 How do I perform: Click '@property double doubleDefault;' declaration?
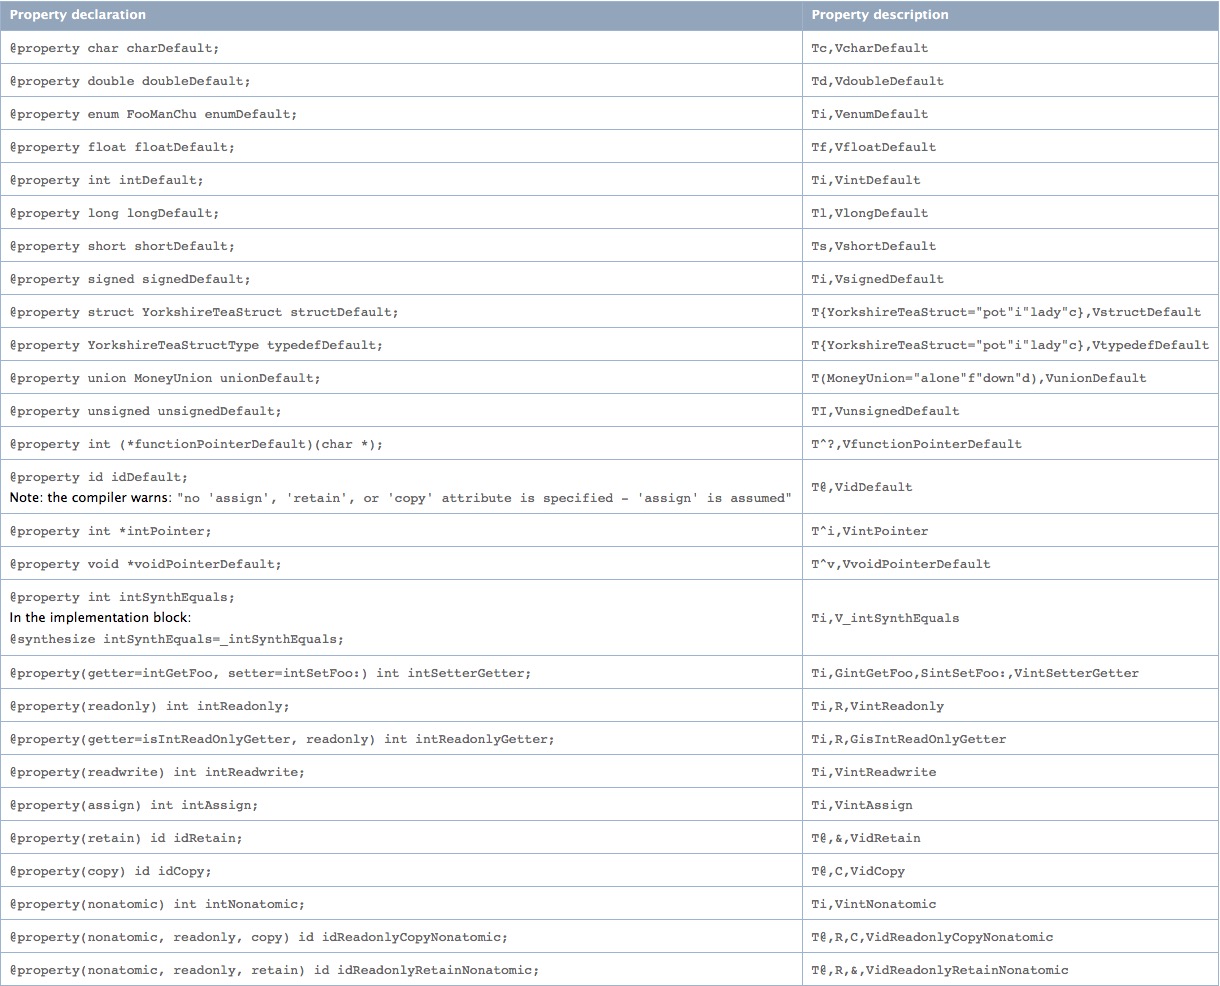click(130, 81)
